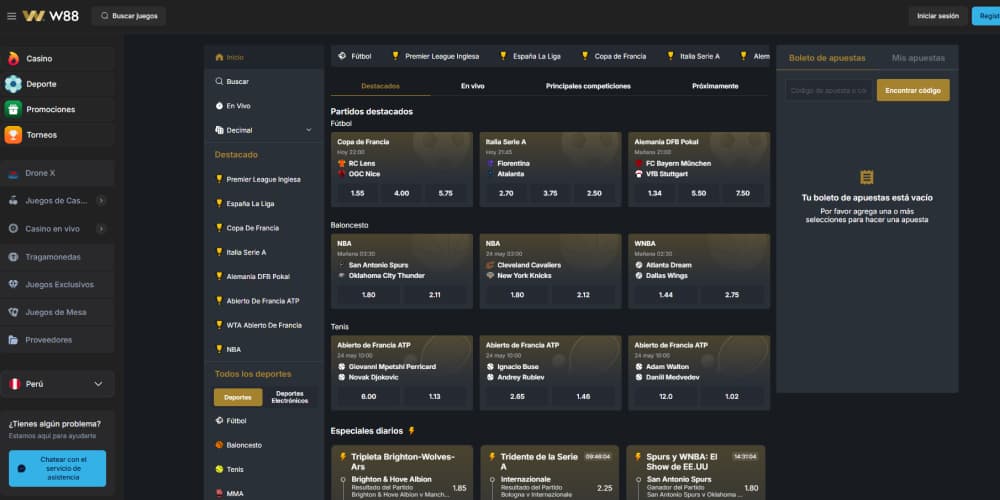This screenshot has width=1000, height=500.
Task: Click the Peru flag icon
Action: coord(15,384)
